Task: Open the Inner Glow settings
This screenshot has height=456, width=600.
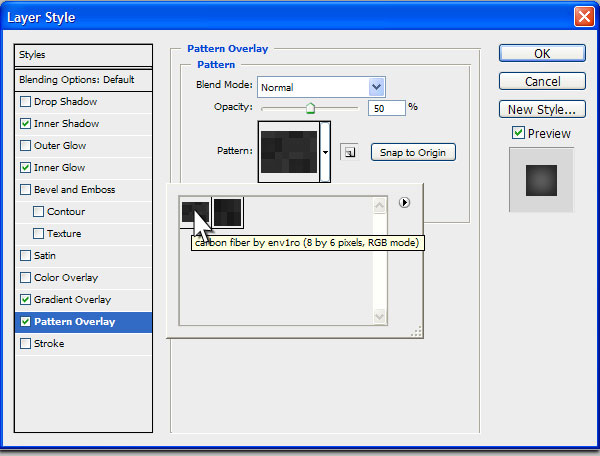Action: [x=60, y=168]
